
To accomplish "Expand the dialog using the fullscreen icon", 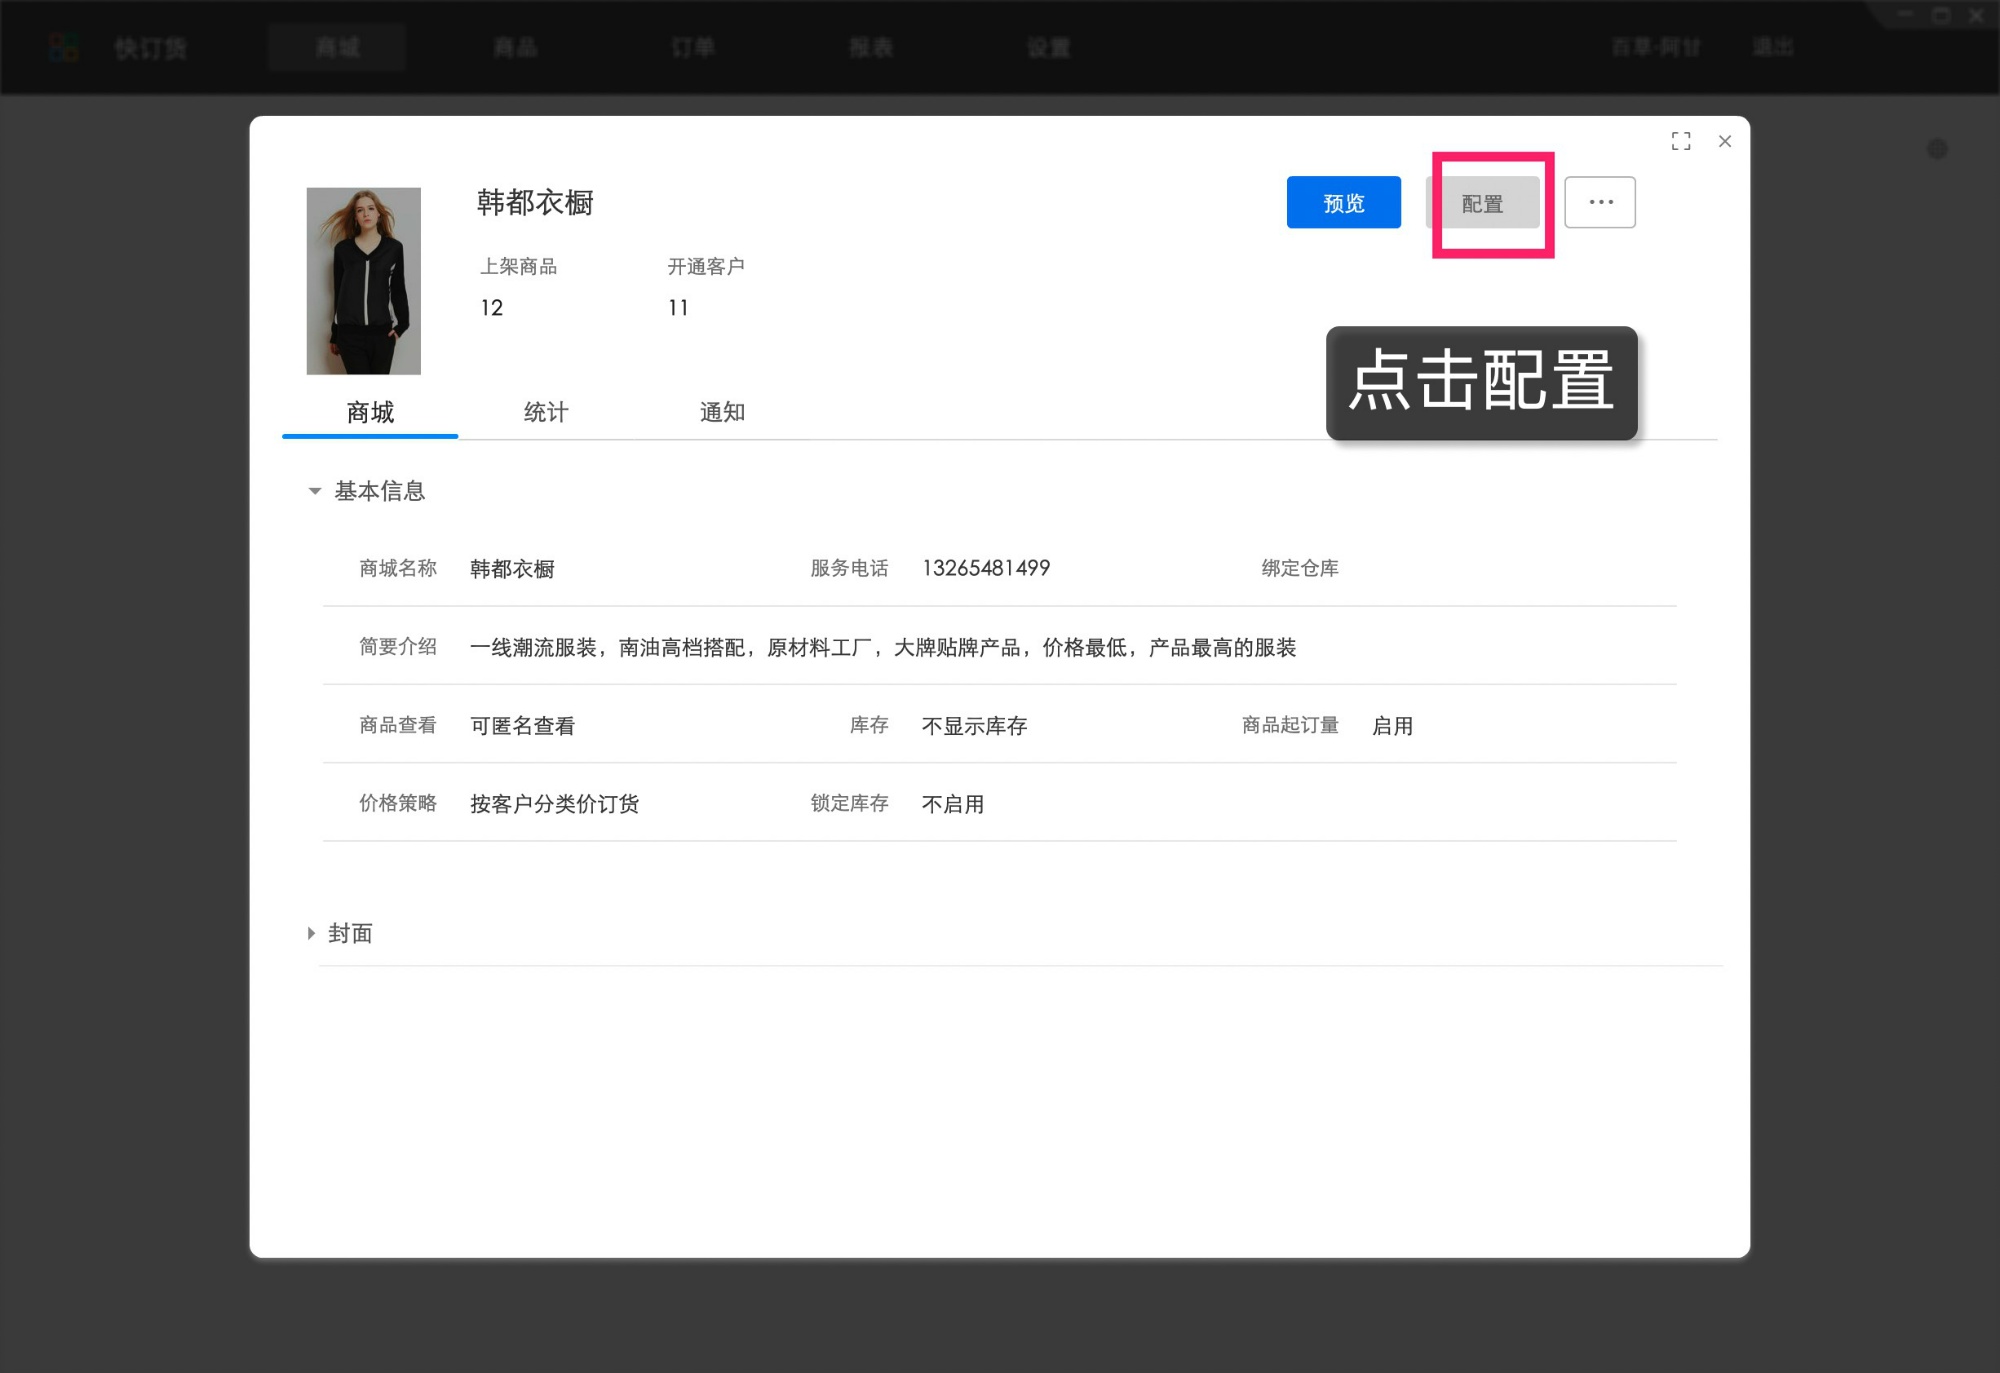I will 1681,141.
